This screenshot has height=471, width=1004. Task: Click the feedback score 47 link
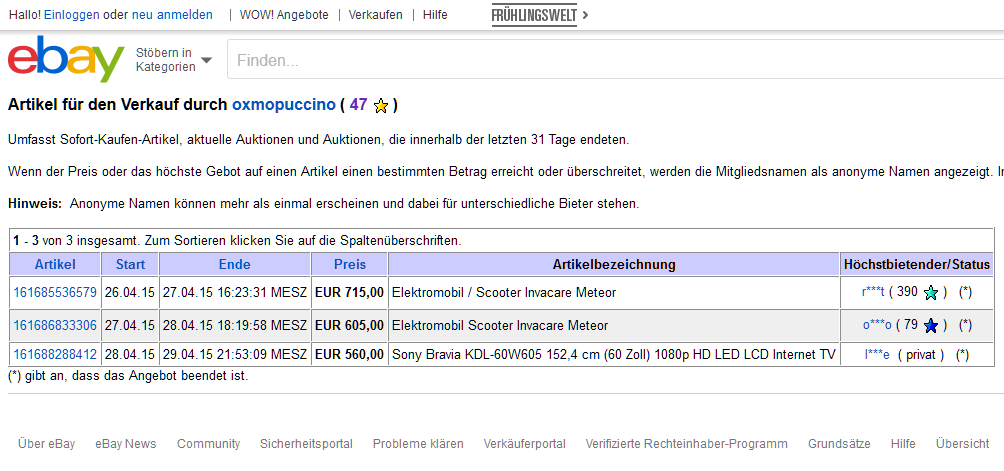[x=359, y=104]
